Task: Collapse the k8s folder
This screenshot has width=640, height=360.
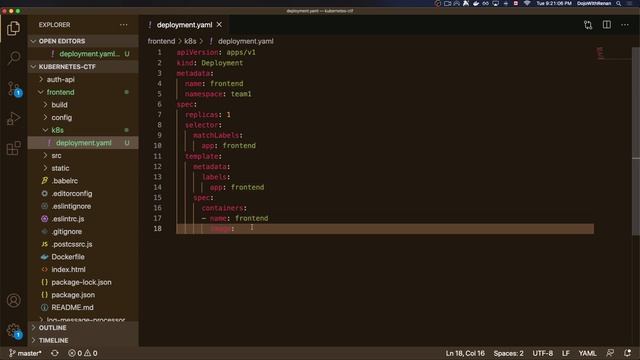Action: [83, 130]
